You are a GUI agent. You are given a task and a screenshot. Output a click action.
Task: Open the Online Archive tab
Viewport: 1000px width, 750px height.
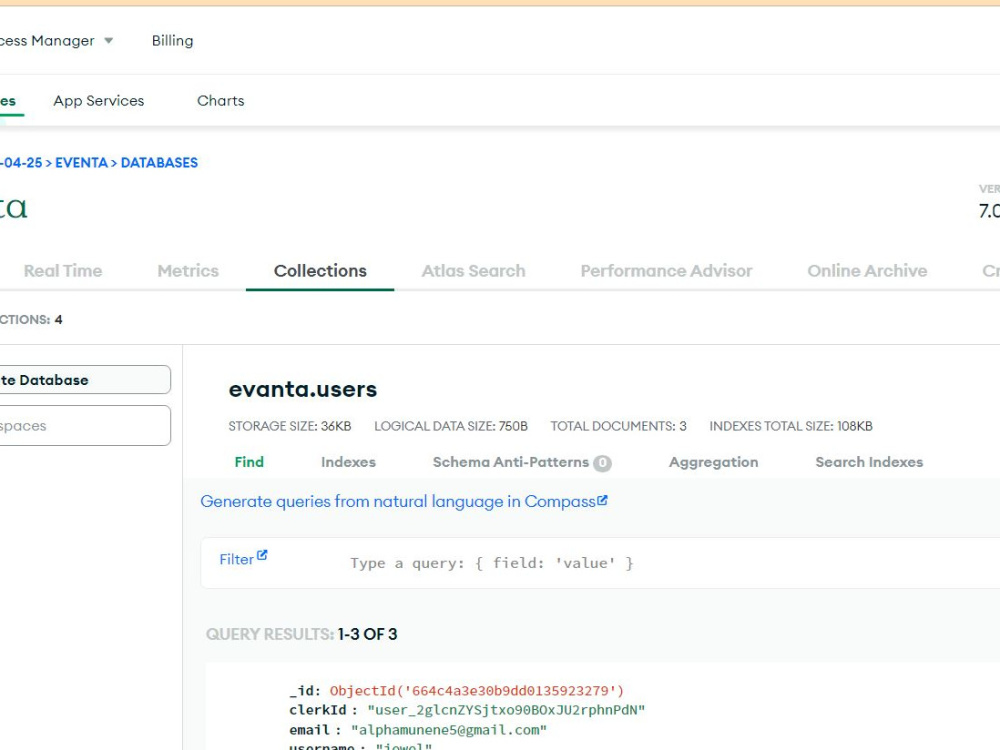(x=867, y=271)
